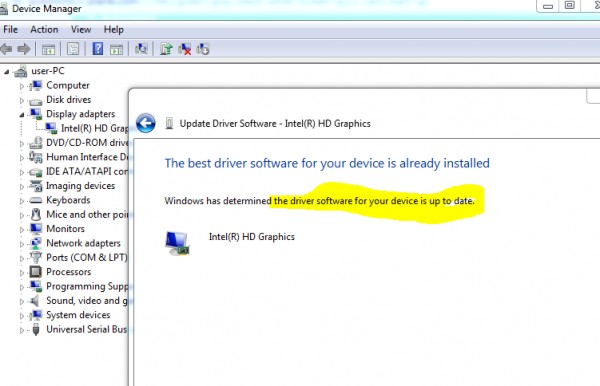Image resolution: width=600 pixels, height=386 pixels.
Task: Click Show/Hide console tree toolbar icon
Action: pyautogui.click(x=48, y=49)
